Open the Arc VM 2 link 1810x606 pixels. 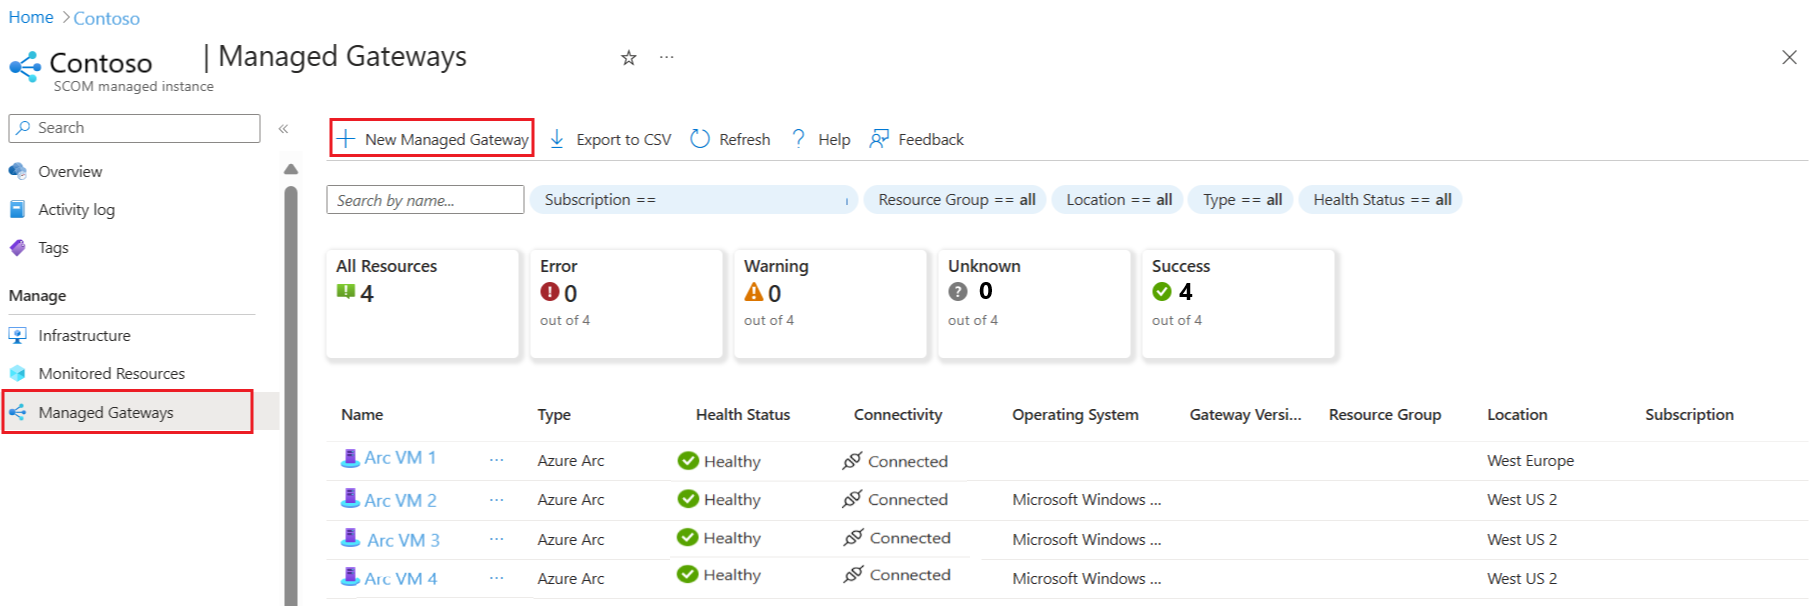coord(400,500)
